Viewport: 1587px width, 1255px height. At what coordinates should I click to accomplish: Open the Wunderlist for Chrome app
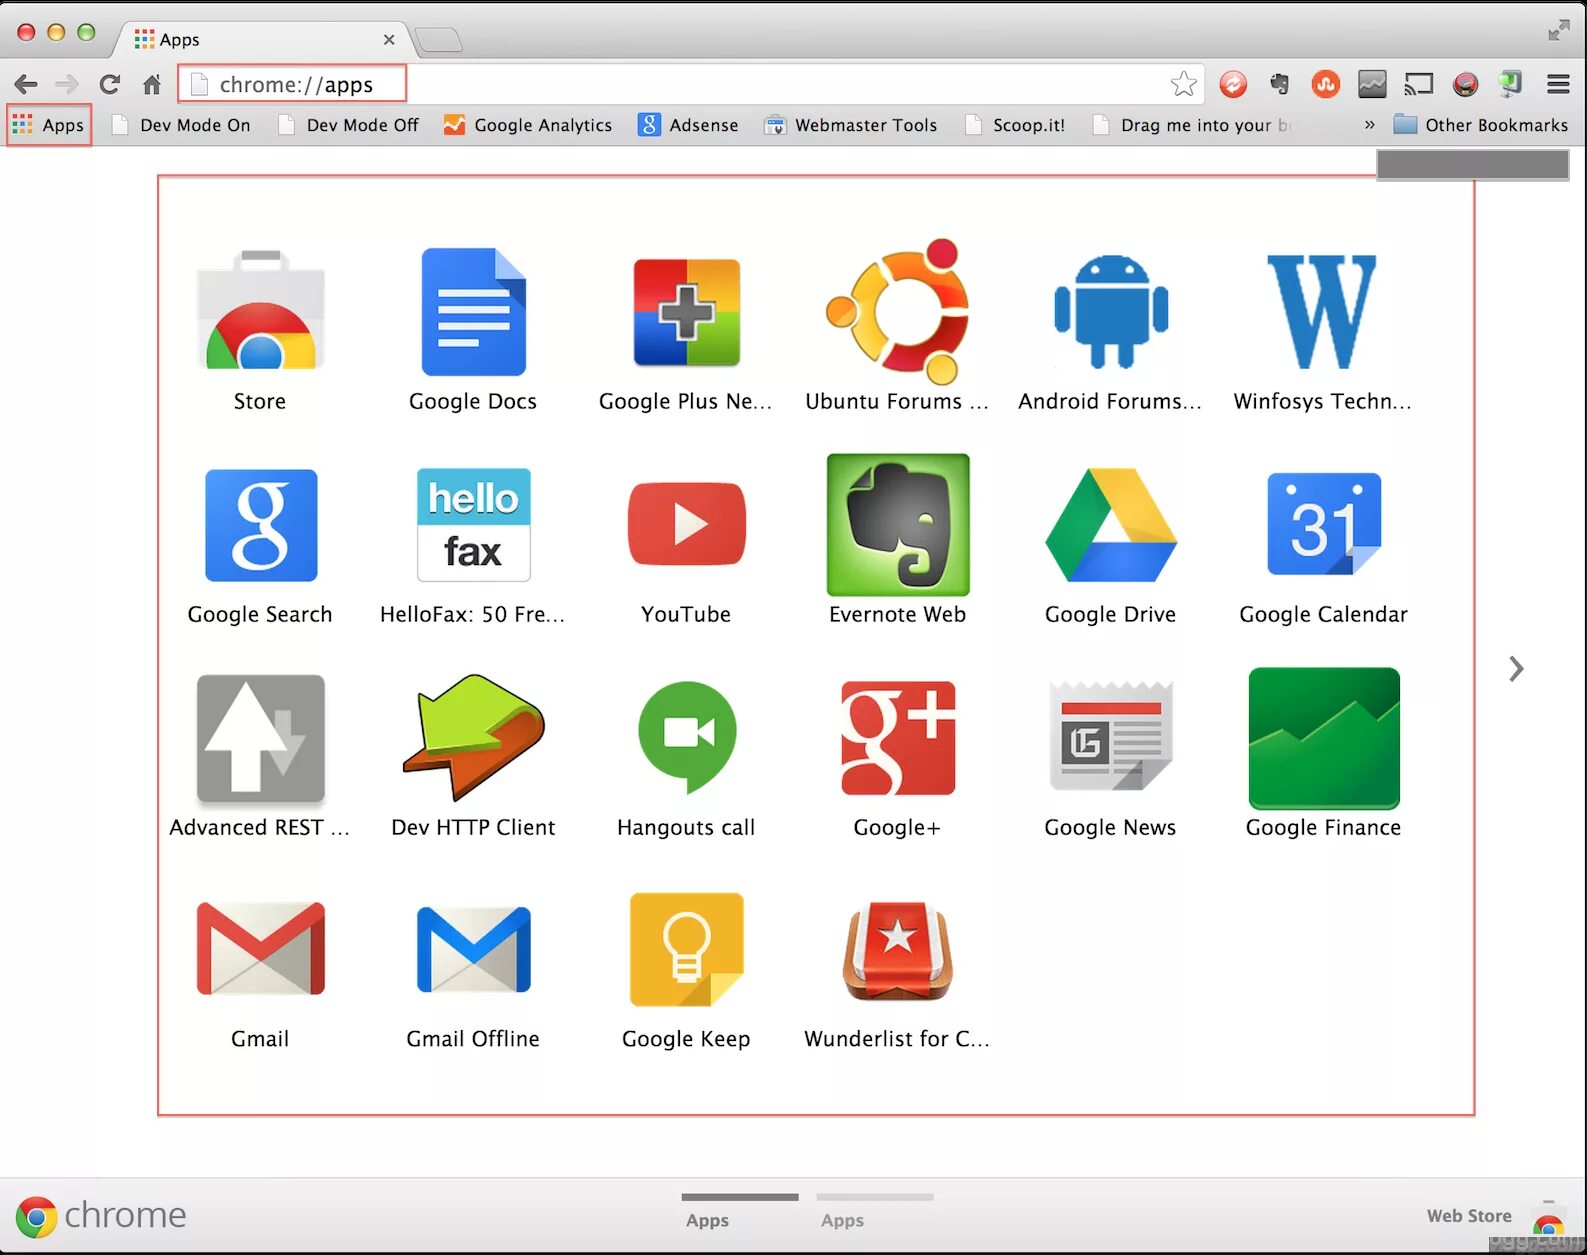click(x=898, y=949)
